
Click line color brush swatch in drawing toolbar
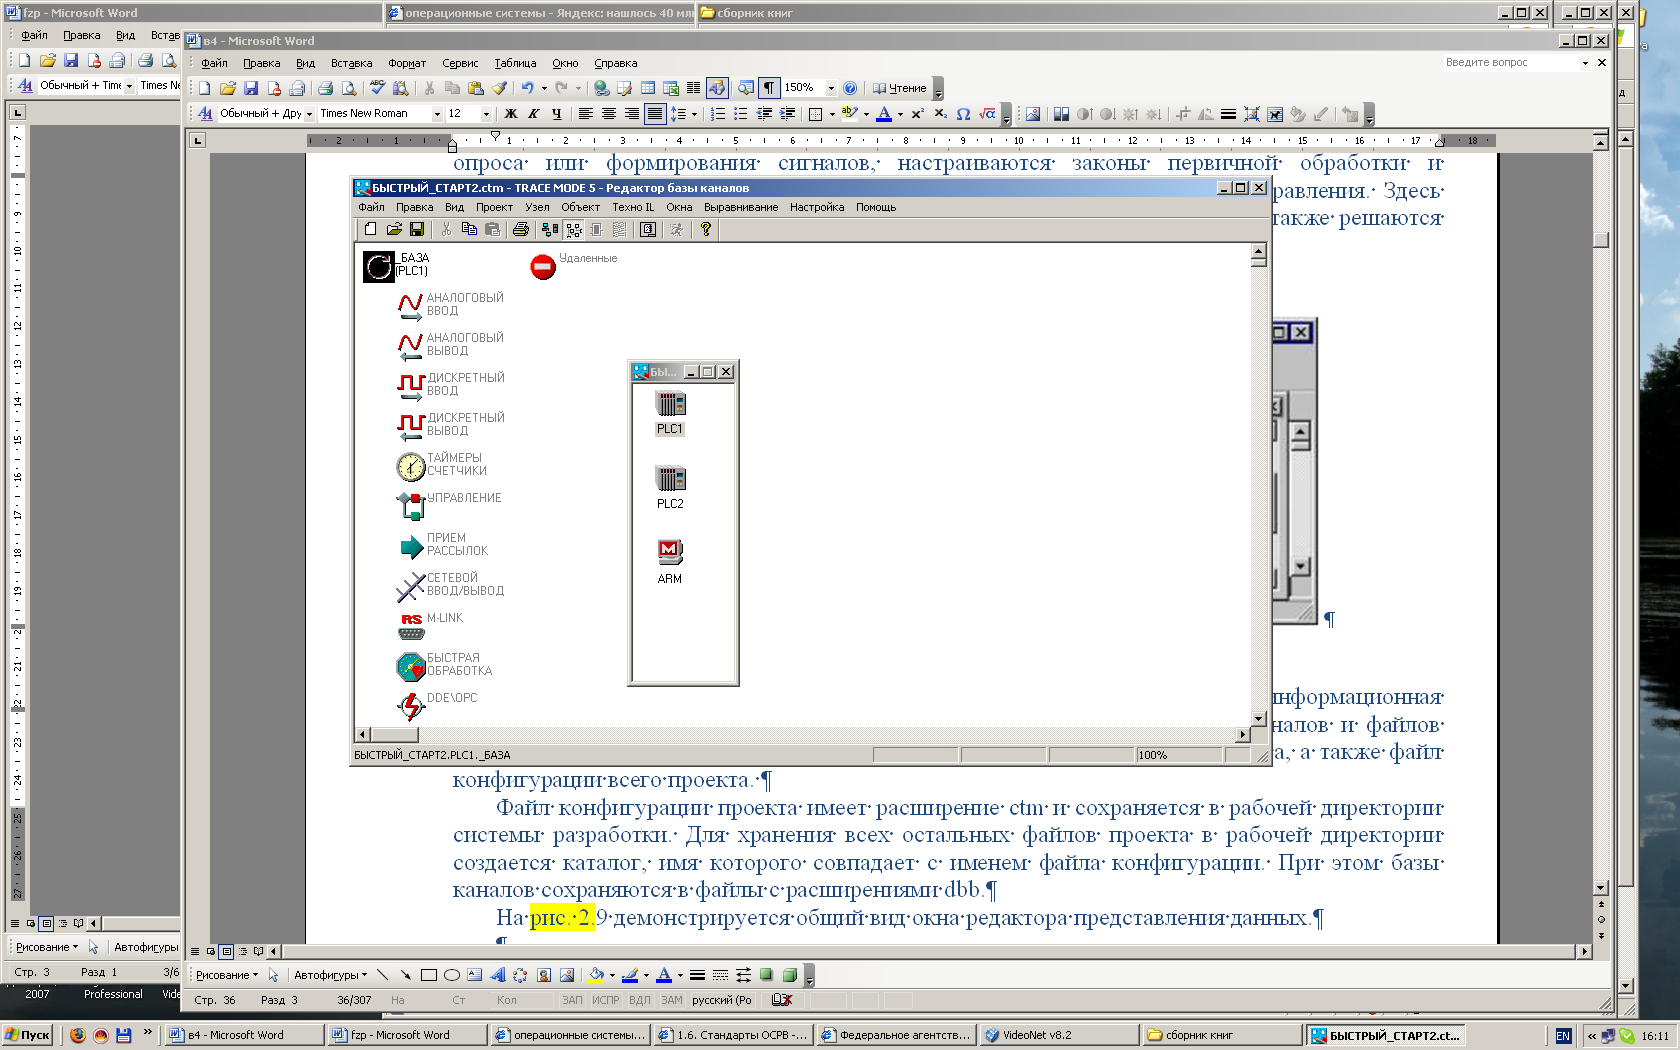click(630, 975)
